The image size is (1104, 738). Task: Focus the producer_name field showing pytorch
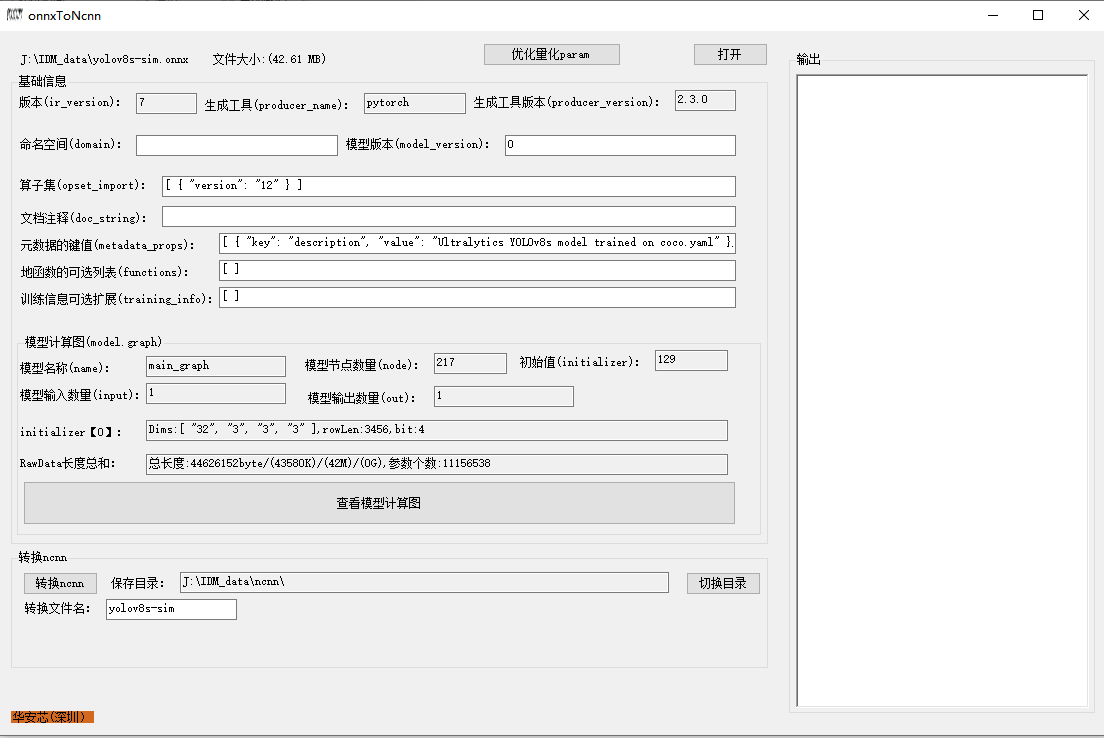(x=415, y=103)
